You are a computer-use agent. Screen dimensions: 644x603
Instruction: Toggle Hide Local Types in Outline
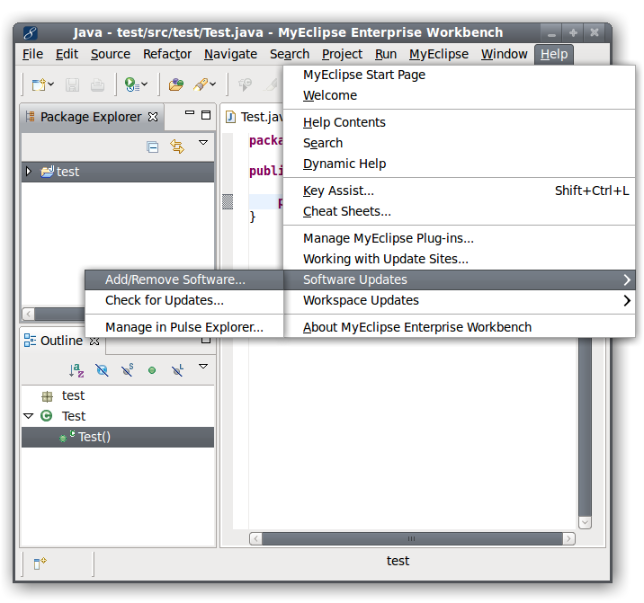[x=177, y=371]
